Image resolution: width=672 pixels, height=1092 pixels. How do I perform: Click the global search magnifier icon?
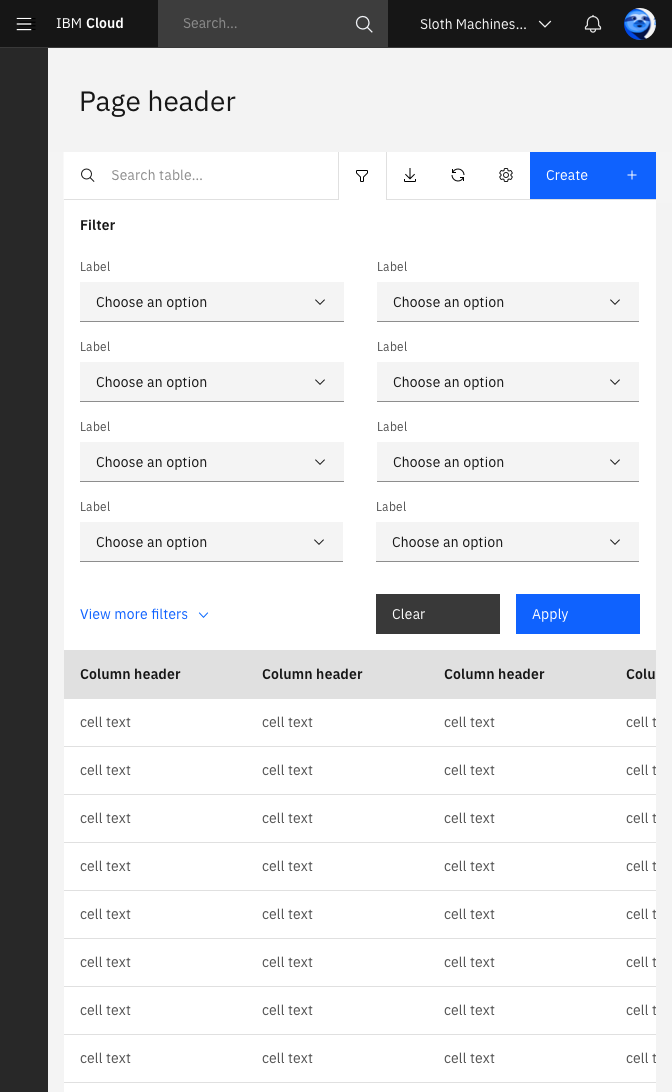[x=364, y=24]
